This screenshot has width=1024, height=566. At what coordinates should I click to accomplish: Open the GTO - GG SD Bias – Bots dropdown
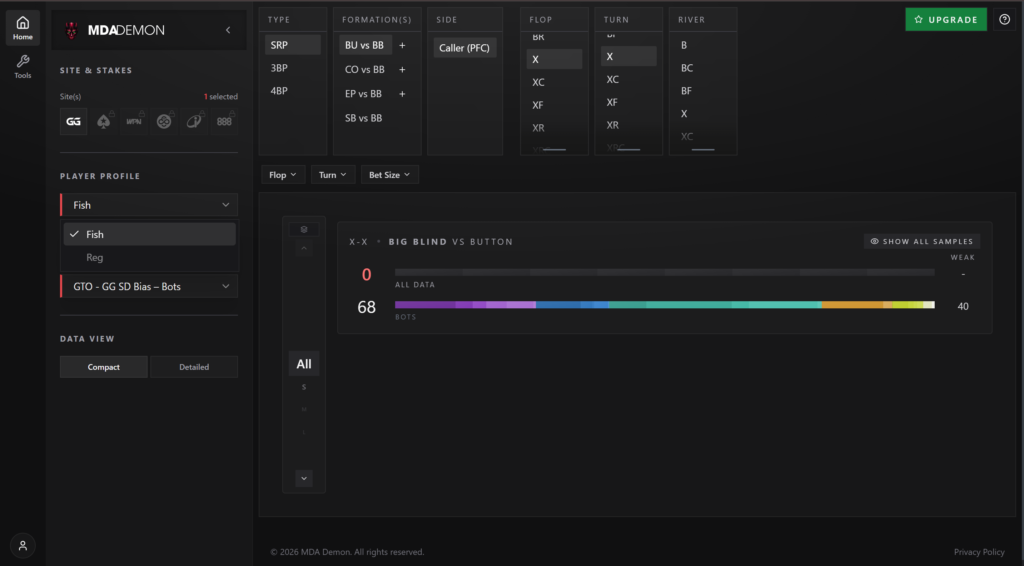click(149, 287)
